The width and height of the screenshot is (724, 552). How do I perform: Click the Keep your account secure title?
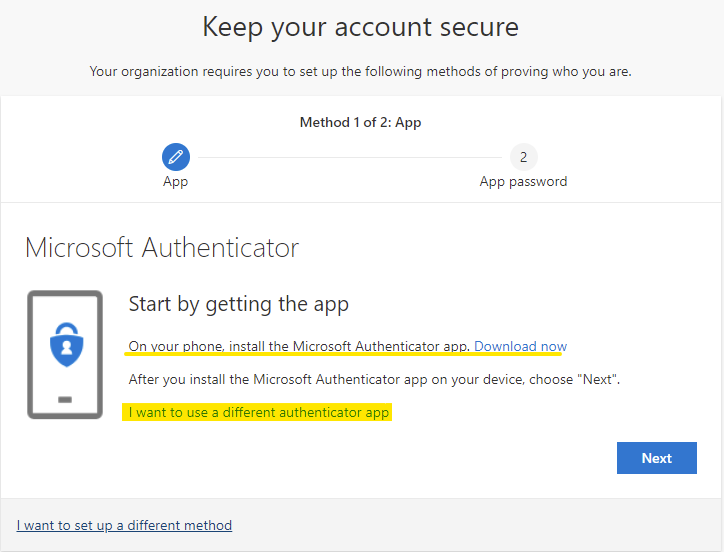(x=361, y=27)
